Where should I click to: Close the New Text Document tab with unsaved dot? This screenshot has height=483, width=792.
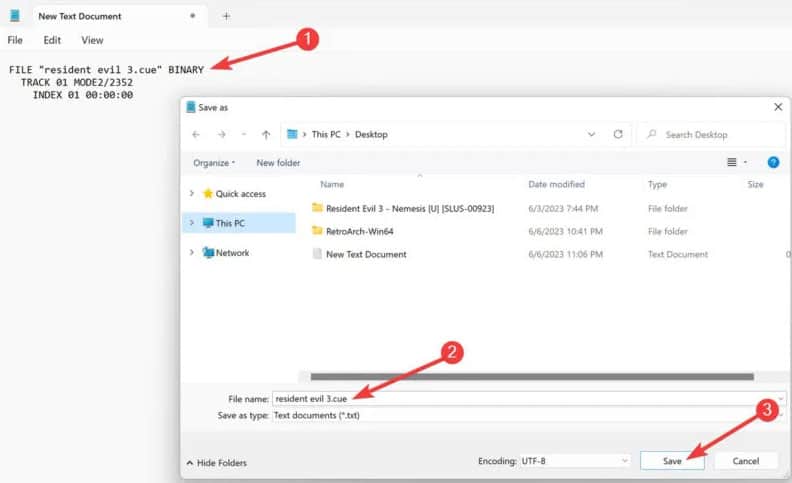pyautogui.click(x=192, y=16)
